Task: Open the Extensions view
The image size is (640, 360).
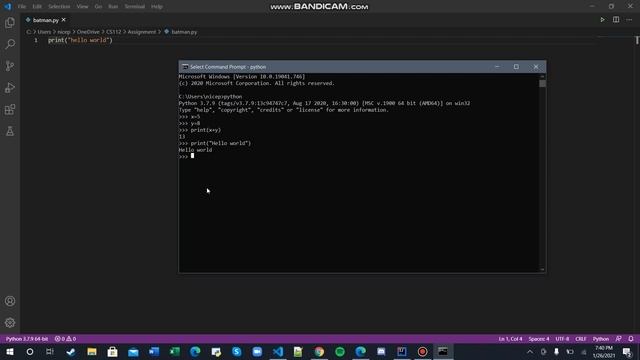Action: point(10,109)
